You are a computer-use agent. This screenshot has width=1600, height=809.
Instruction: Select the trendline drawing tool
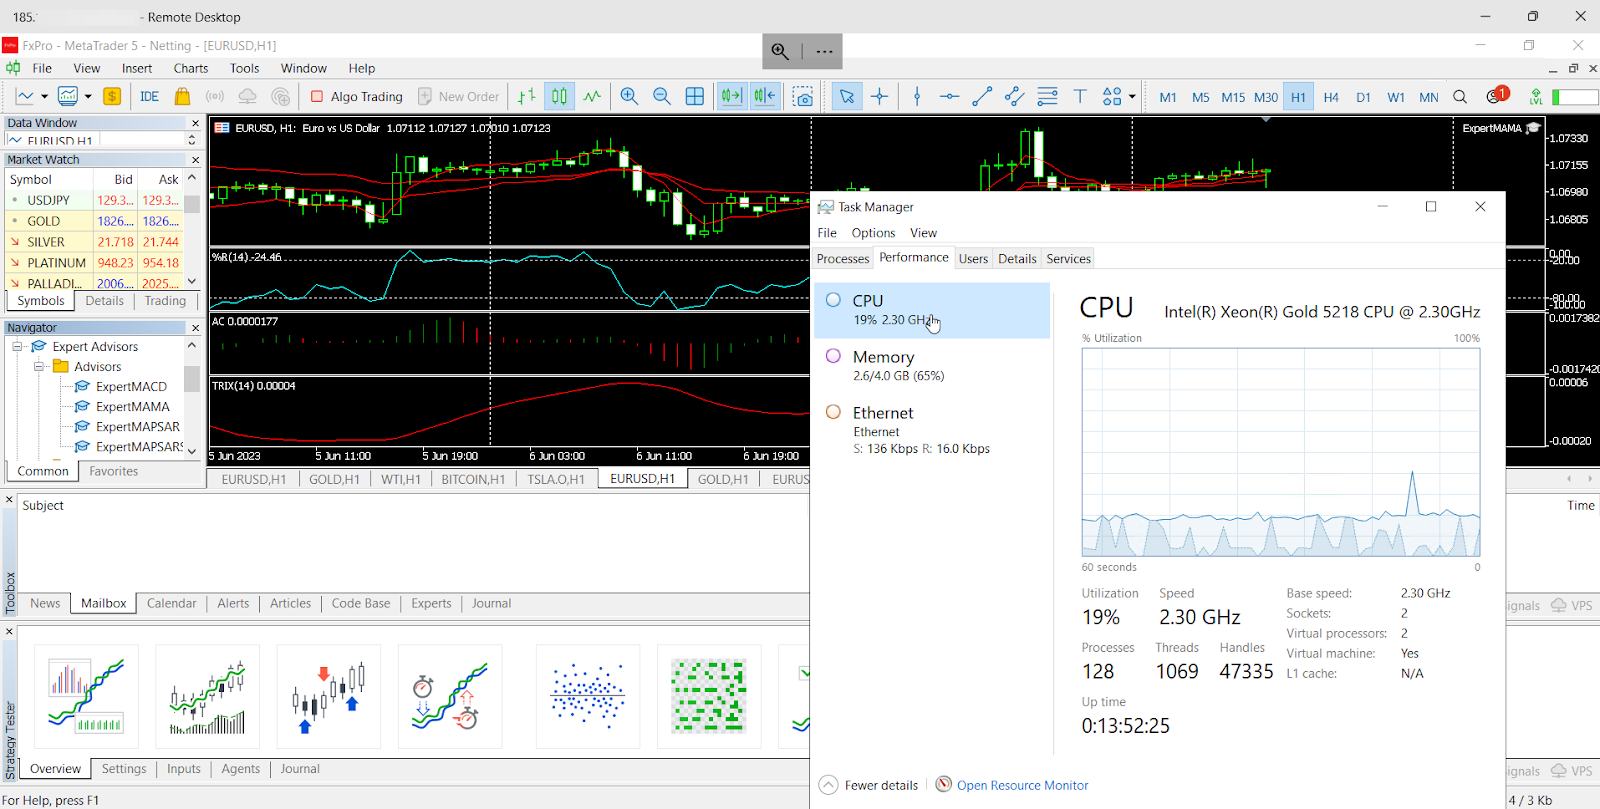click(982, 97)
